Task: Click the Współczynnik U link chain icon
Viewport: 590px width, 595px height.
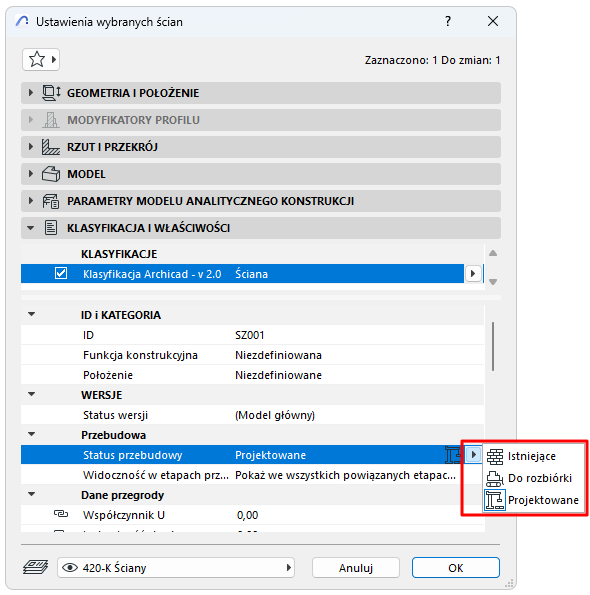Action: point(61,514)
